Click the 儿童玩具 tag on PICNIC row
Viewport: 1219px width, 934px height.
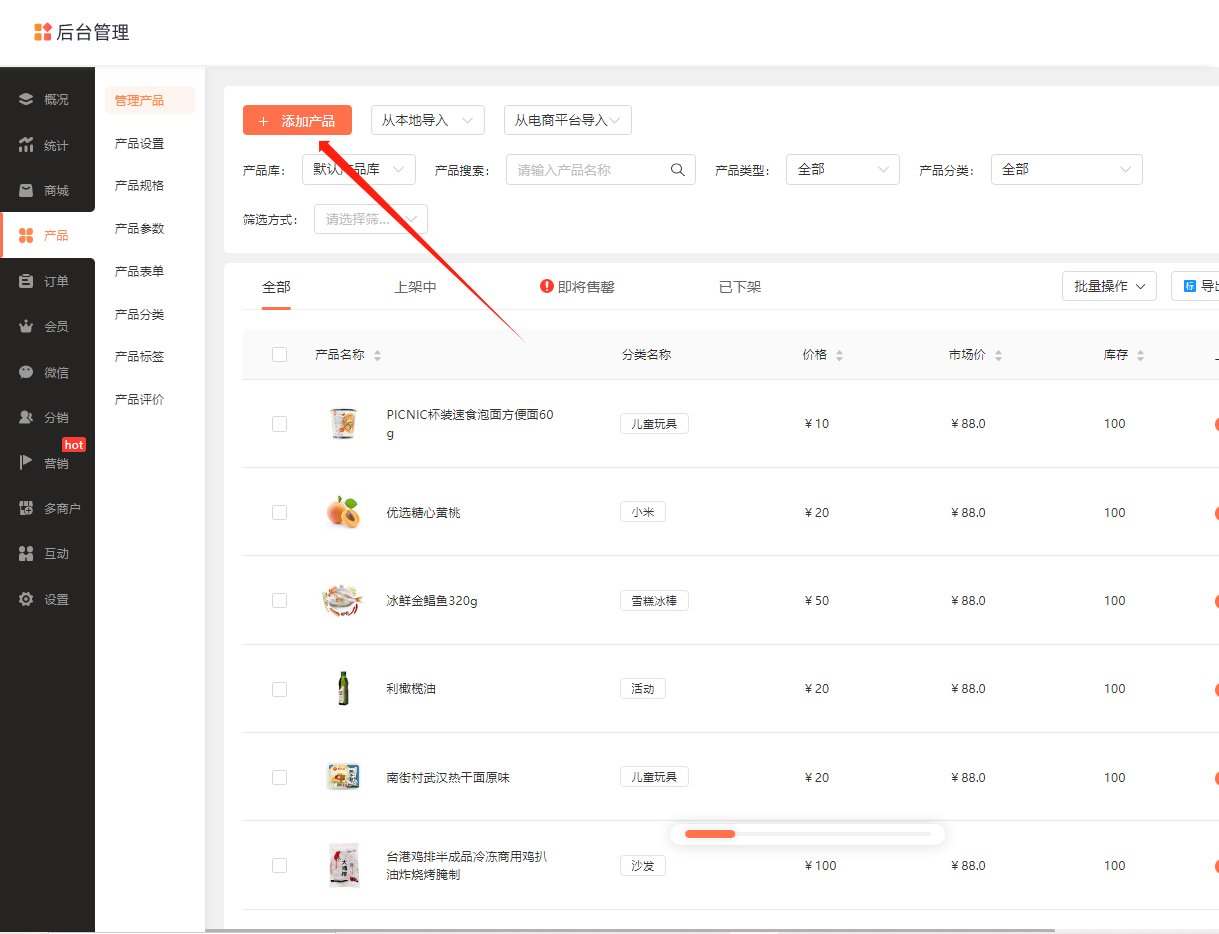[654, 424]
